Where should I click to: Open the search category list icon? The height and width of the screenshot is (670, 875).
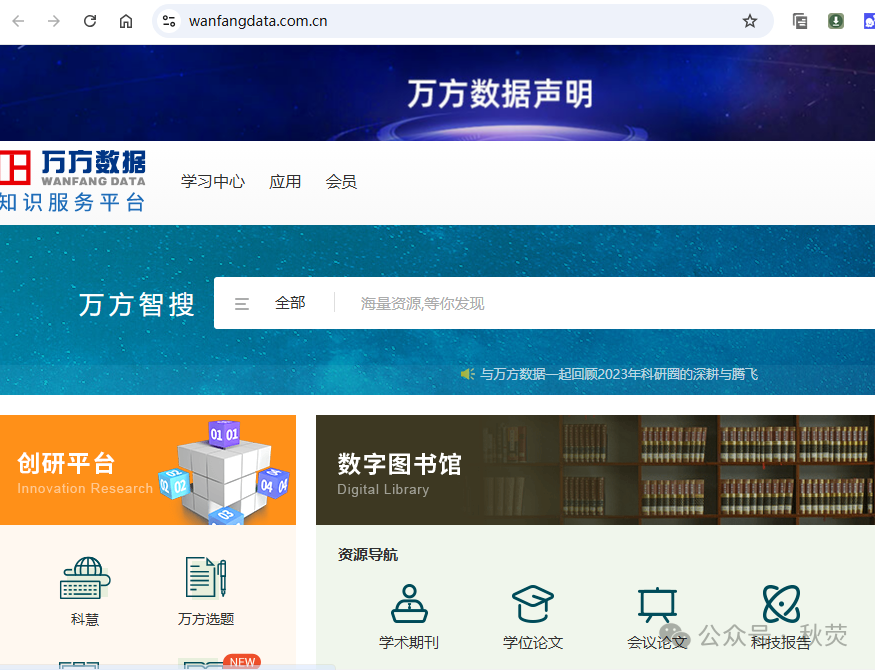[242, 303]
